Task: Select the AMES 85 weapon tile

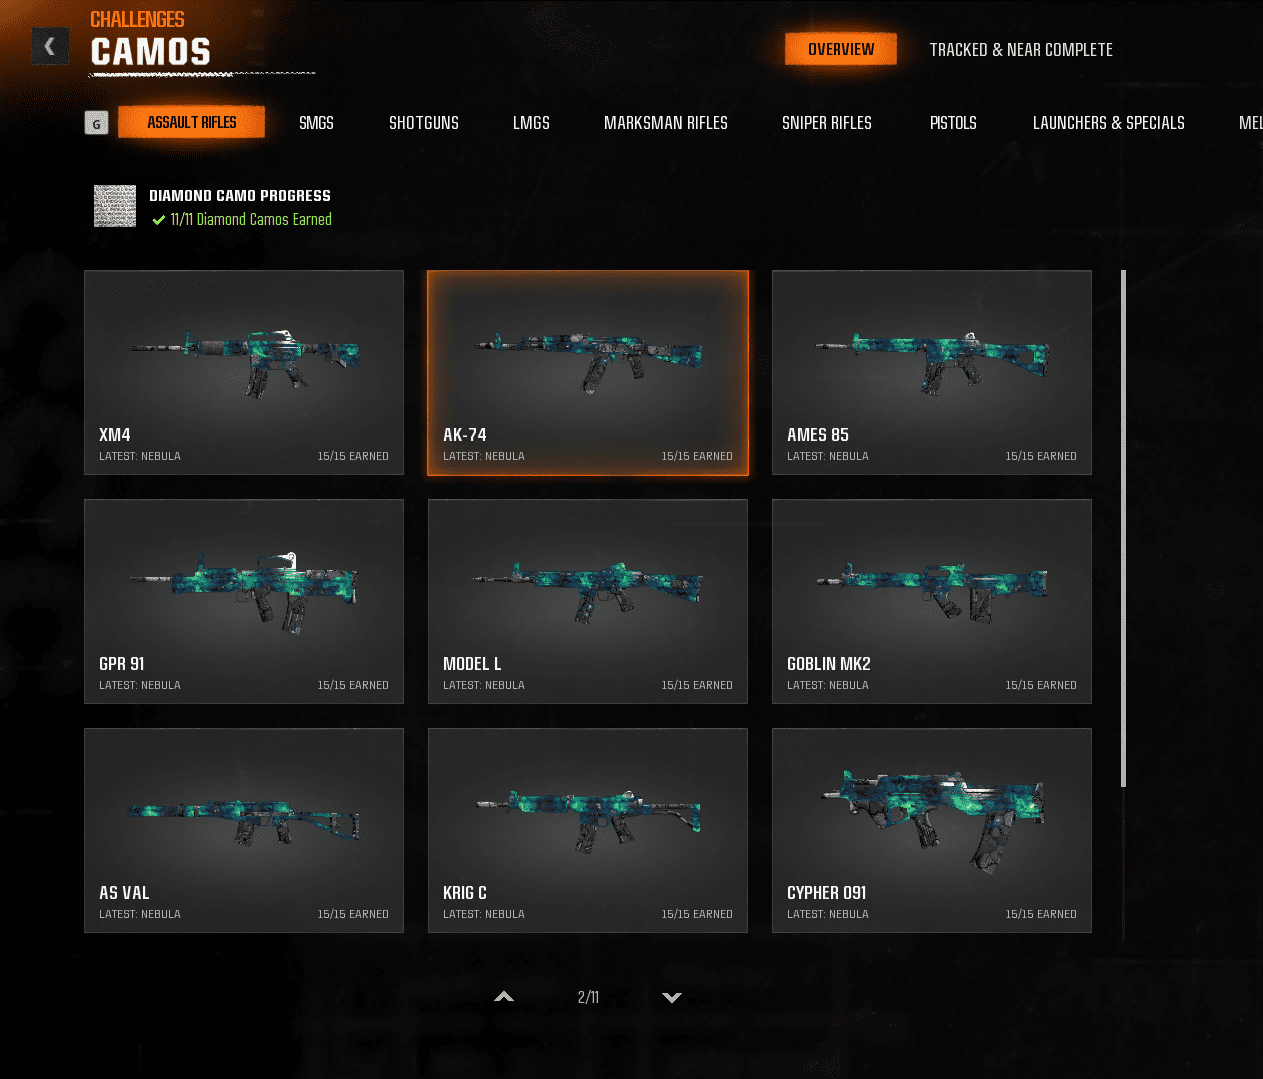Action: click(931, 372)
